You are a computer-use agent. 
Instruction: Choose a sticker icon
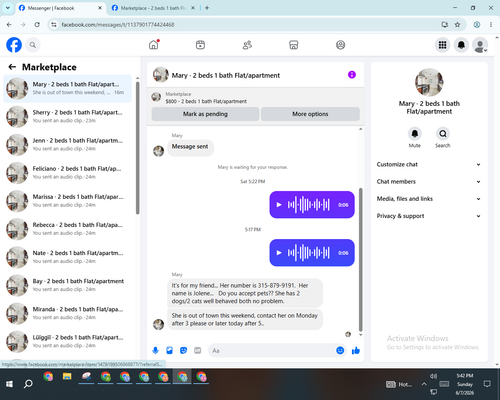pos(183,350)
